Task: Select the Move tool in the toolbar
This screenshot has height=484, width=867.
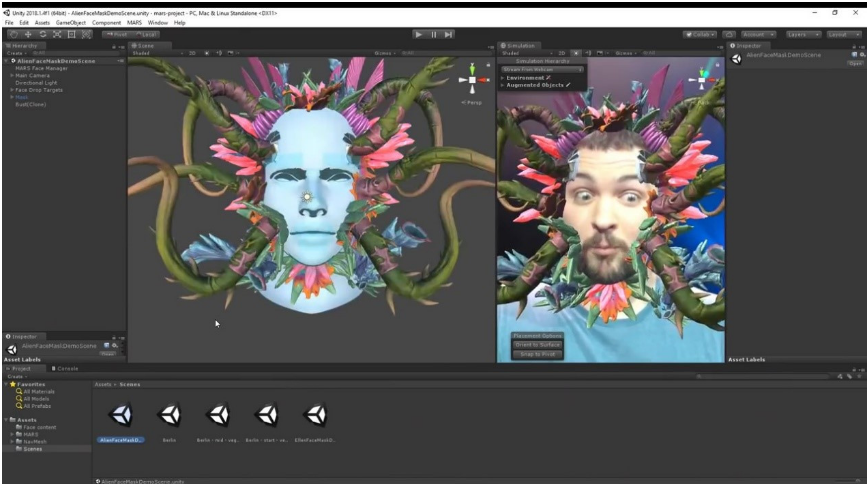Action: (28, 34)
